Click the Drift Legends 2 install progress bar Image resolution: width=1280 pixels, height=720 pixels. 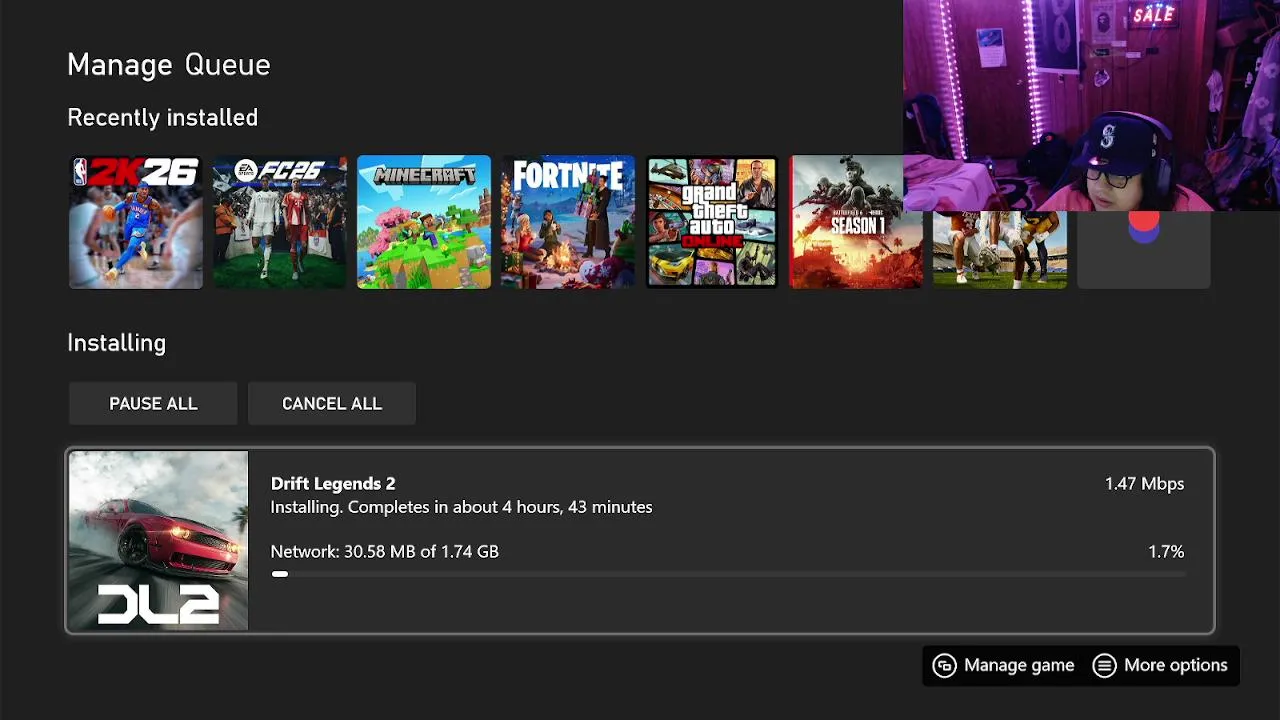coord(728,574)
